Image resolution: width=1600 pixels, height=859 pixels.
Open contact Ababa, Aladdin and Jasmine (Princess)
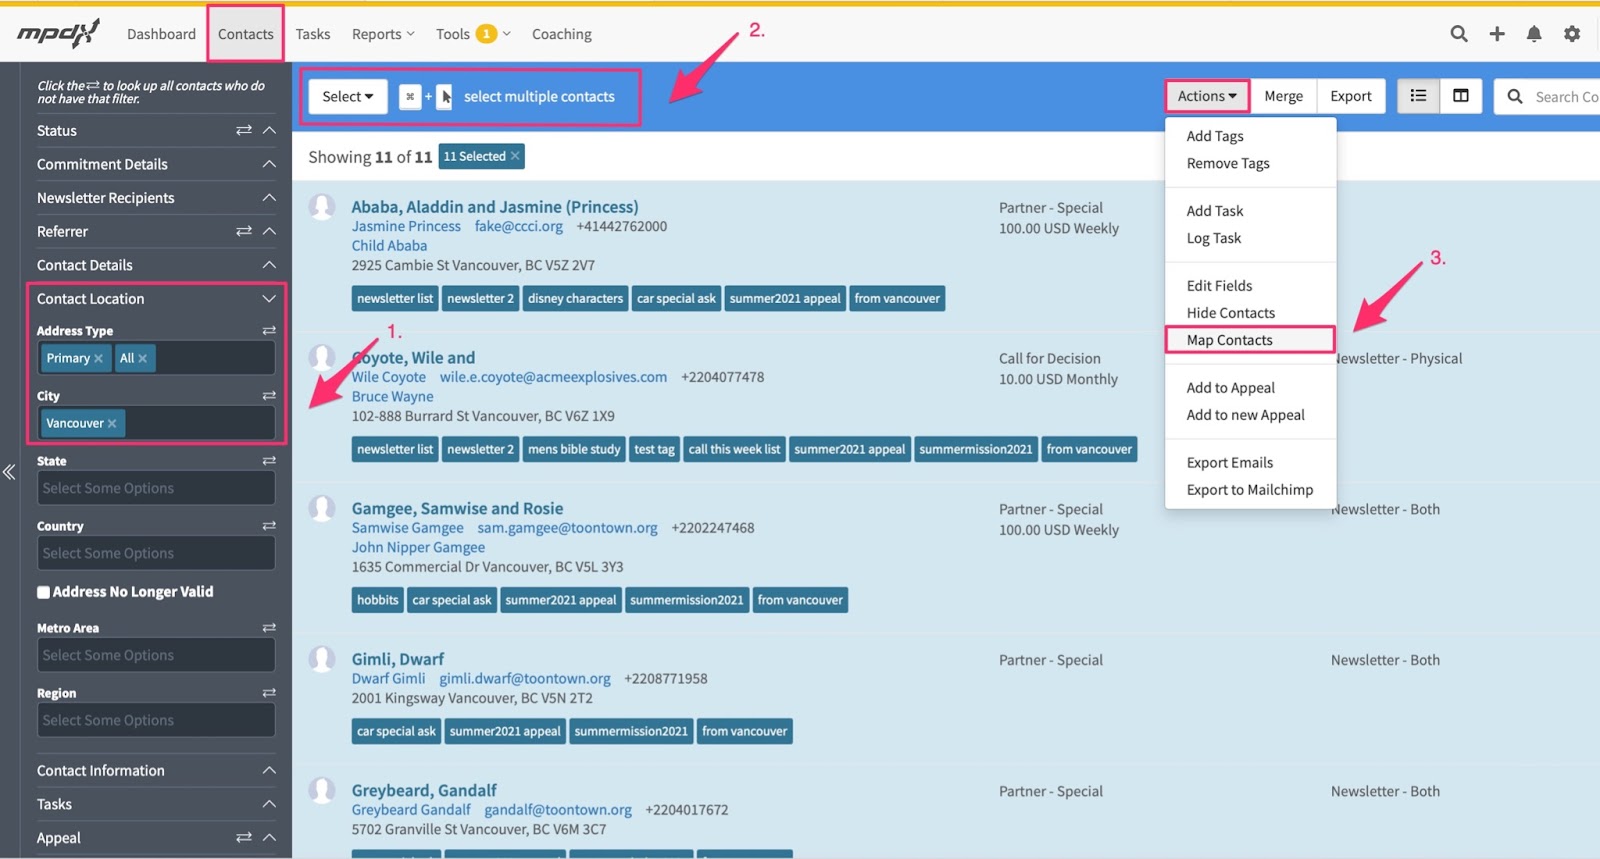pos(495,207)
